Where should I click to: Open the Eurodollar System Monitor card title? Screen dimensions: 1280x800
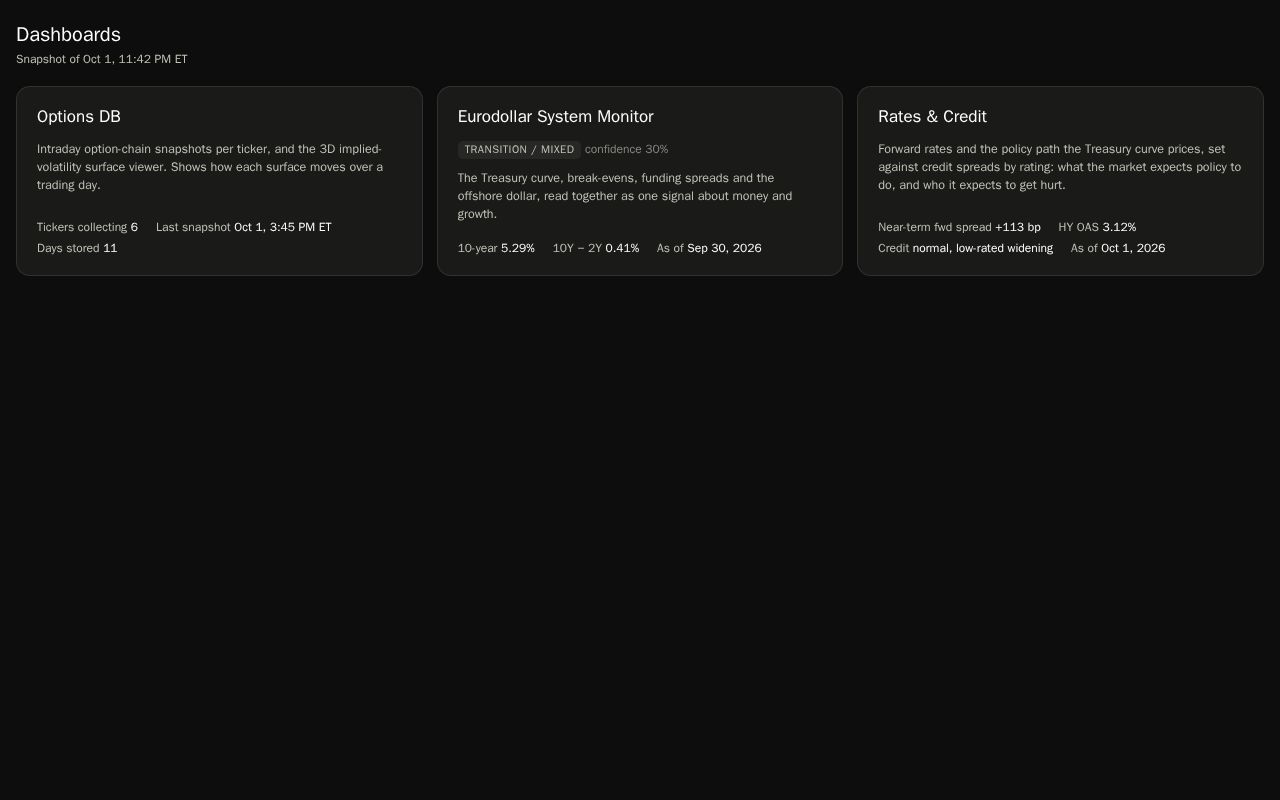click(x=555, y=117)
